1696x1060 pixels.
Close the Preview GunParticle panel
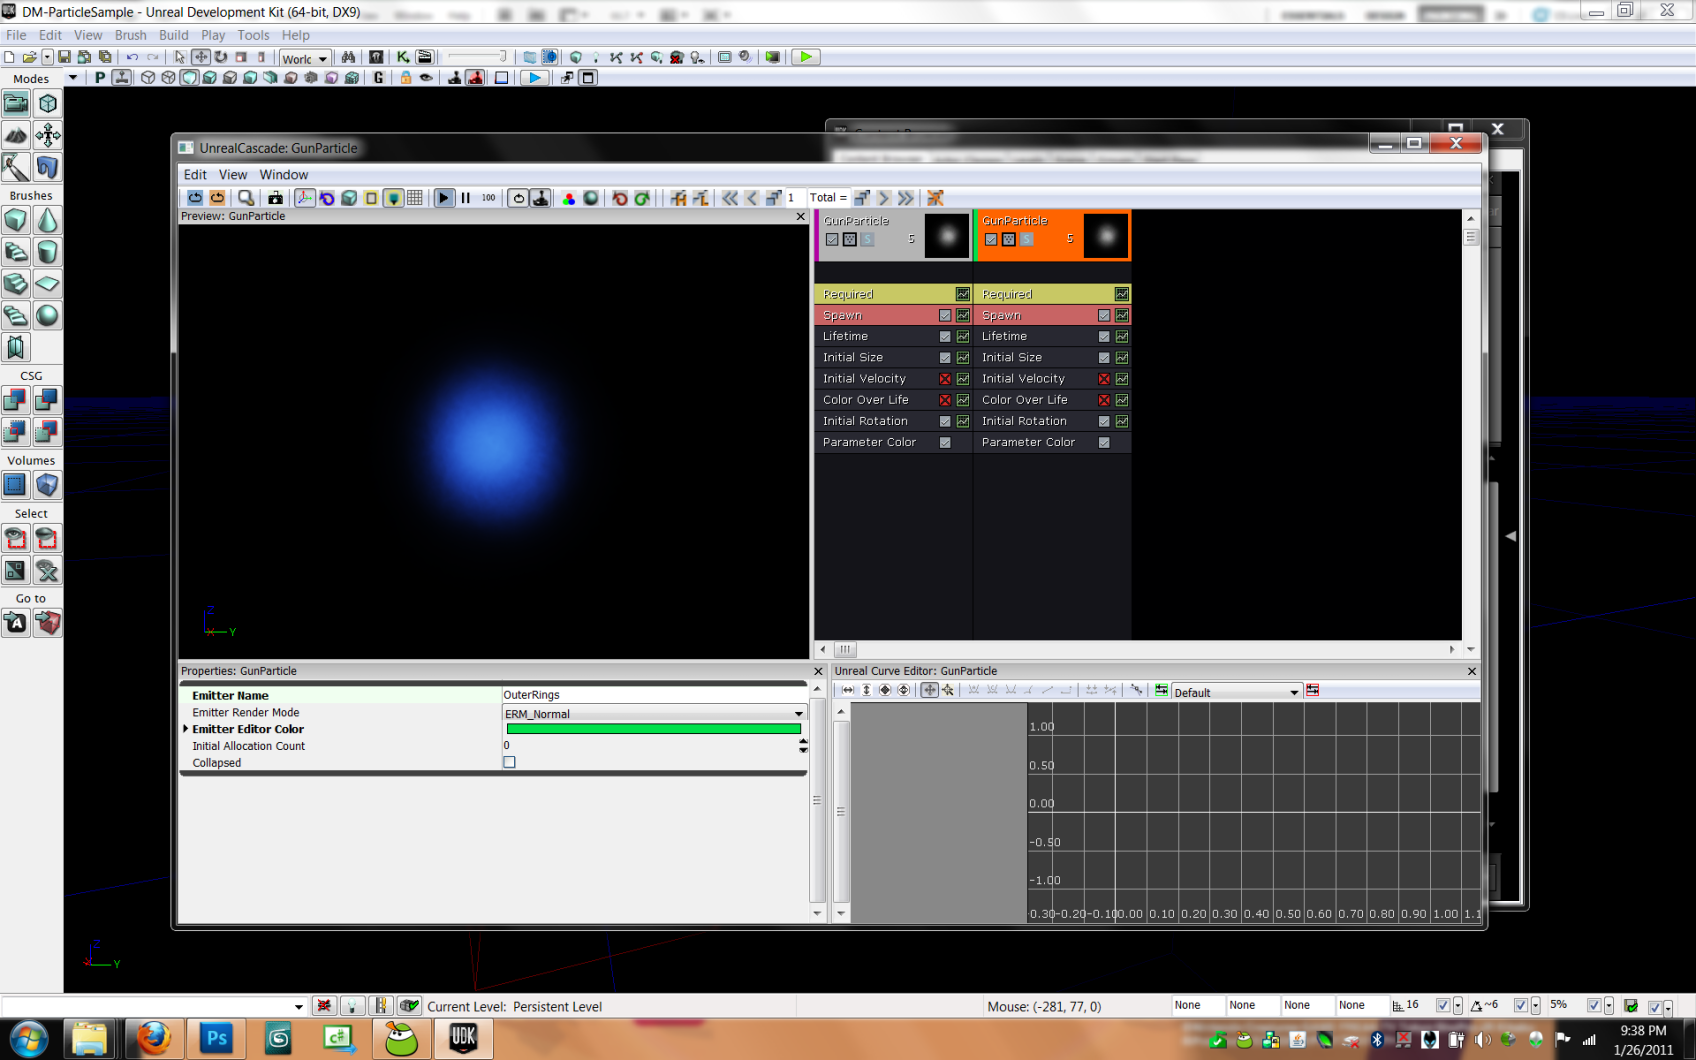800,216
